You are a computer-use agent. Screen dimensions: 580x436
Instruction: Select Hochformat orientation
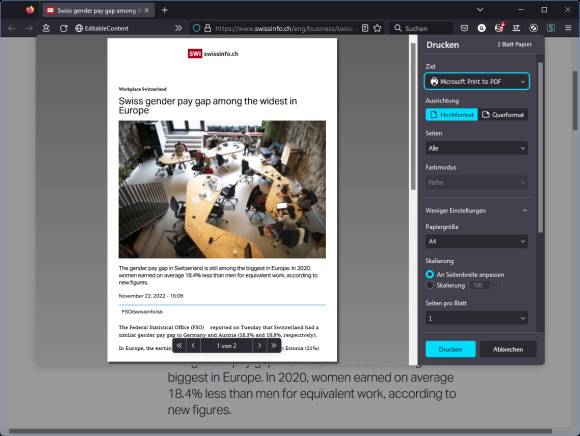452,115
